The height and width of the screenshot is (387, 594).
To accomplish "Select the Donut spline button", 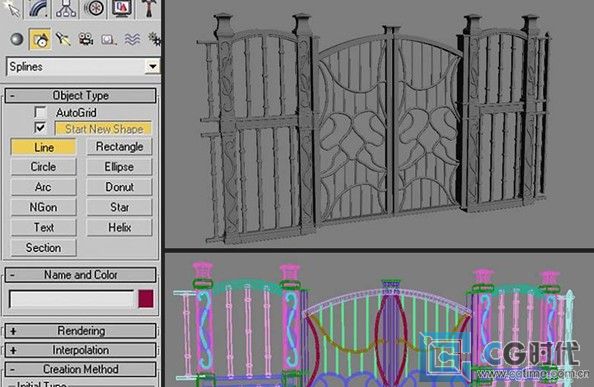I will [x=119, y=187].
